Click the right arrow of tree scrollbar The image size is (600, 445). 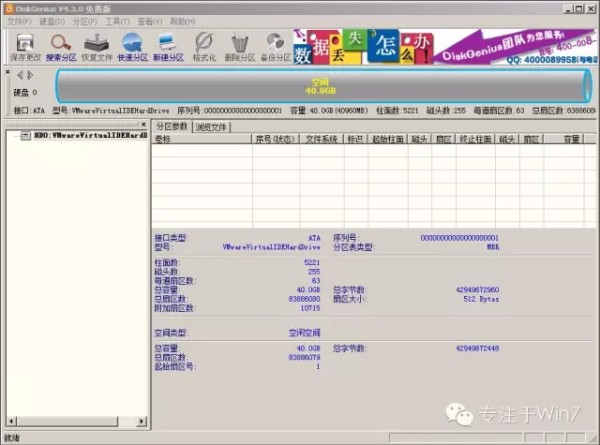tap(142, 421)
